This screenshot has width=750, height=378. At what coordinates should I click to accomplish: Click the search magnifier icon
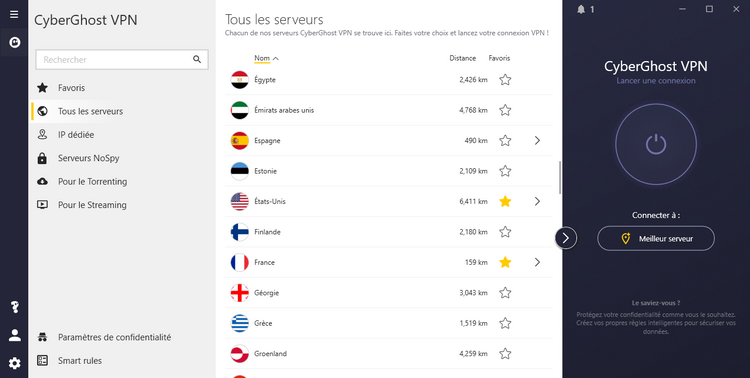(x=197, y=59)
